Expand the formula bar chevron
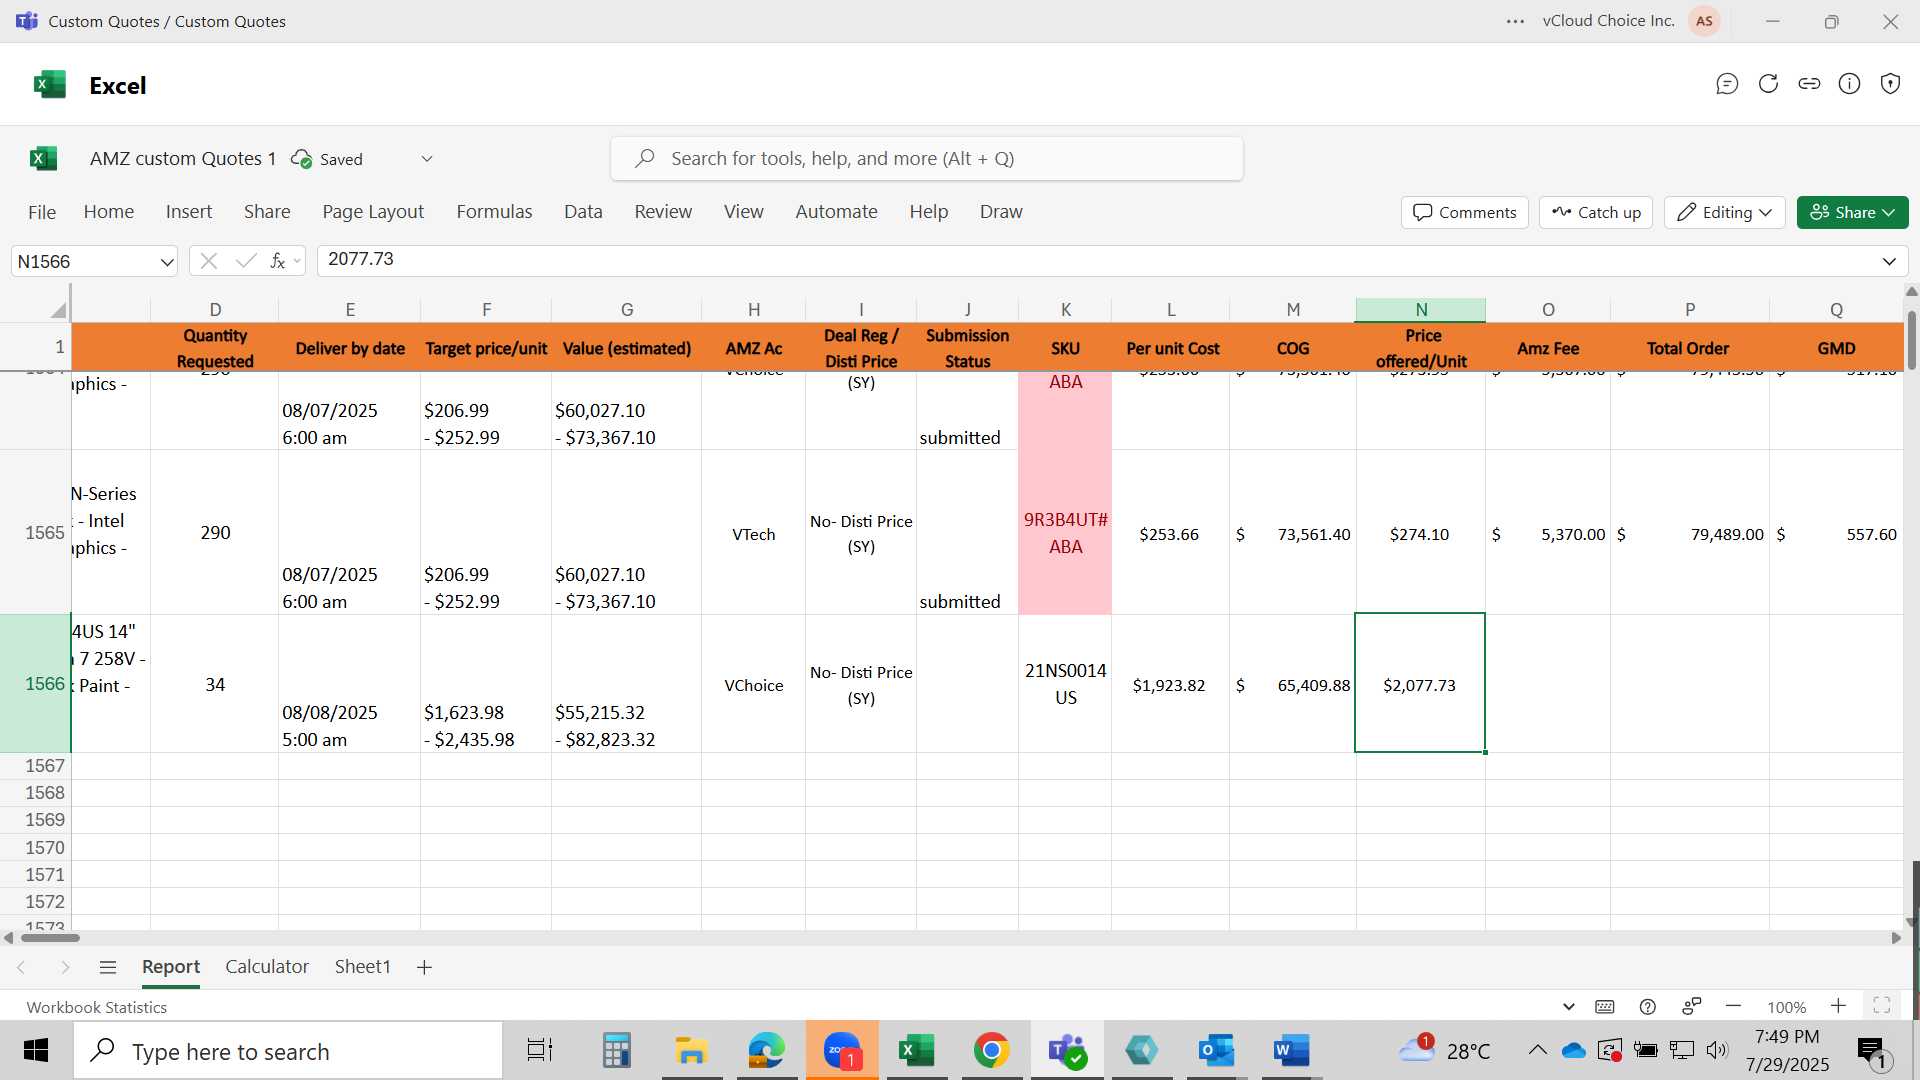The width and height of the screenshot is (1920, 1080). click(x=1889, y=261)
